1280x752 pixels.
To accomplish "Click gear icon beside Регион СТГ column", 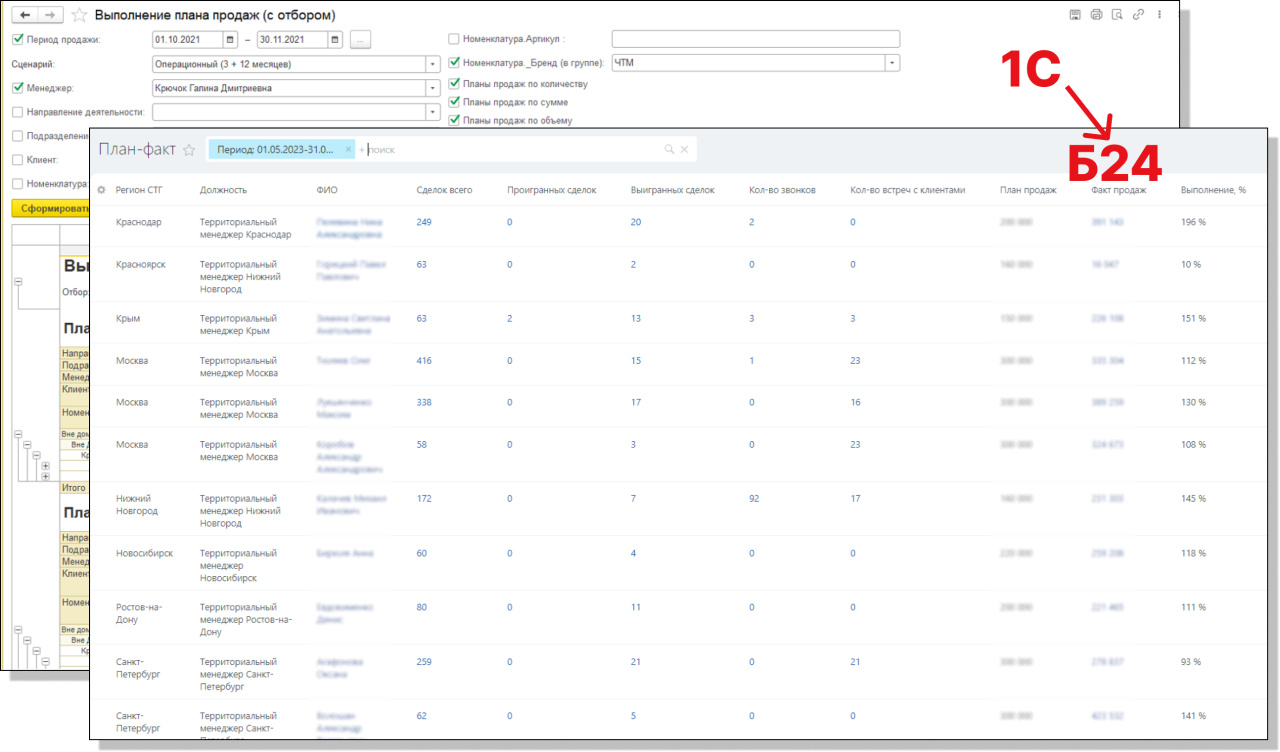I will click(101, 190).
